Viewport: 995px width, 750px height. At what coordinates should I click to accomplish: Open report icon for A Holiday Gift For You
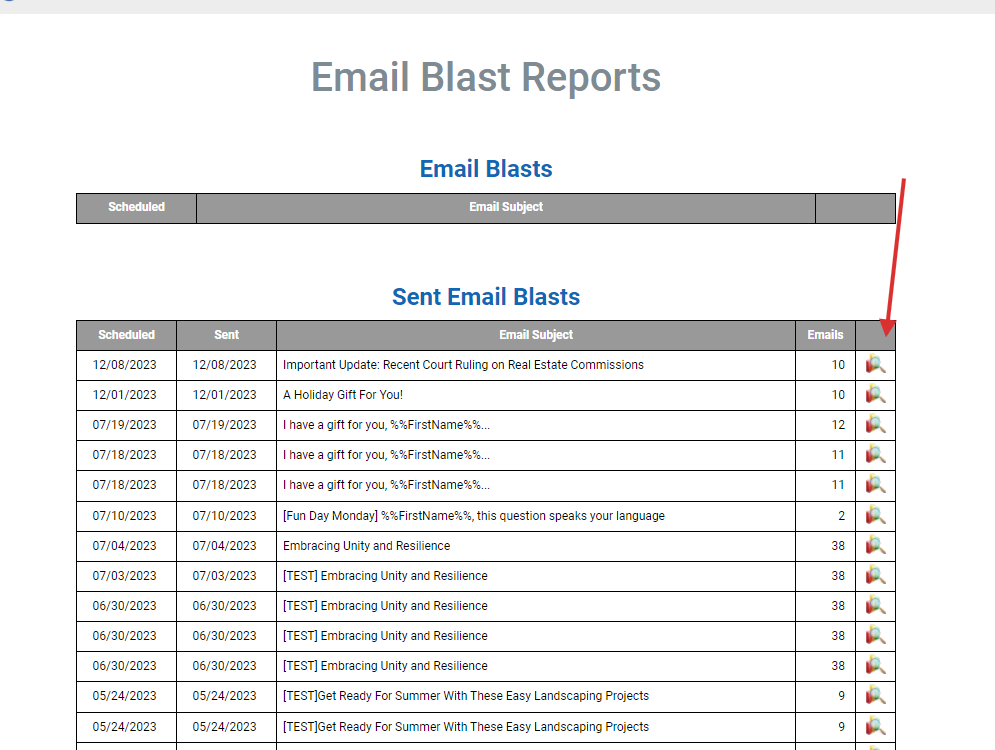coord(875,394)
